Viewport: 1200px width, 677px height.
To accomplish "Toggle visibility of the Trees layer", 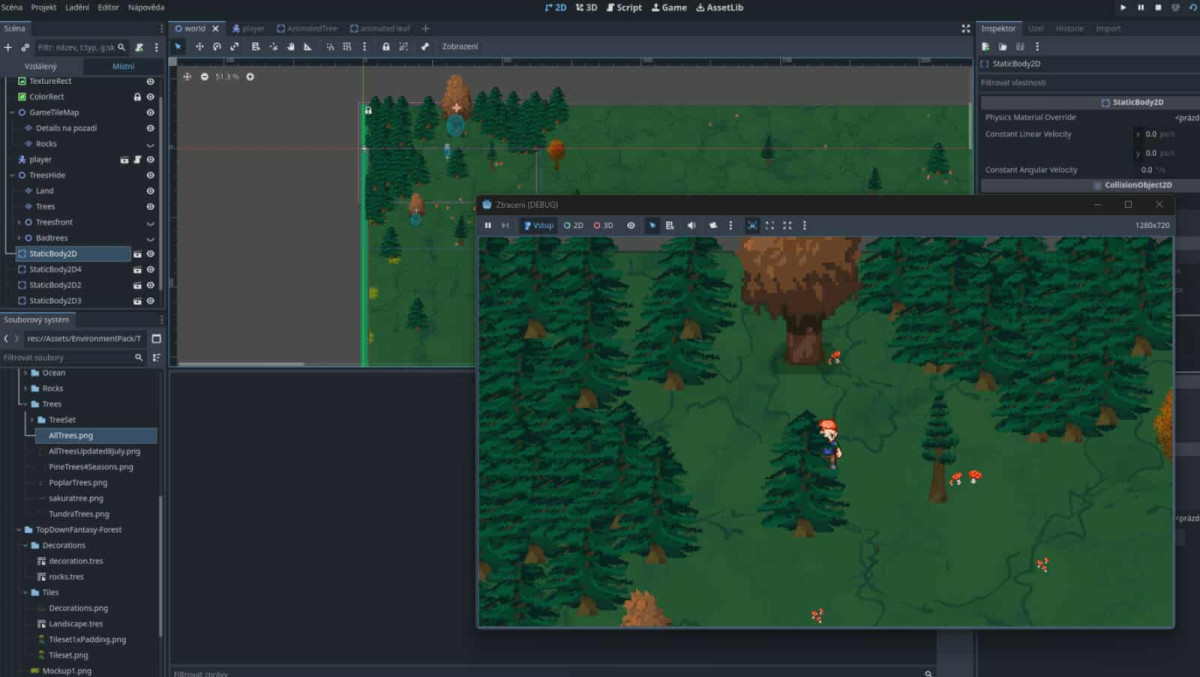I will (x=151, y=207).
